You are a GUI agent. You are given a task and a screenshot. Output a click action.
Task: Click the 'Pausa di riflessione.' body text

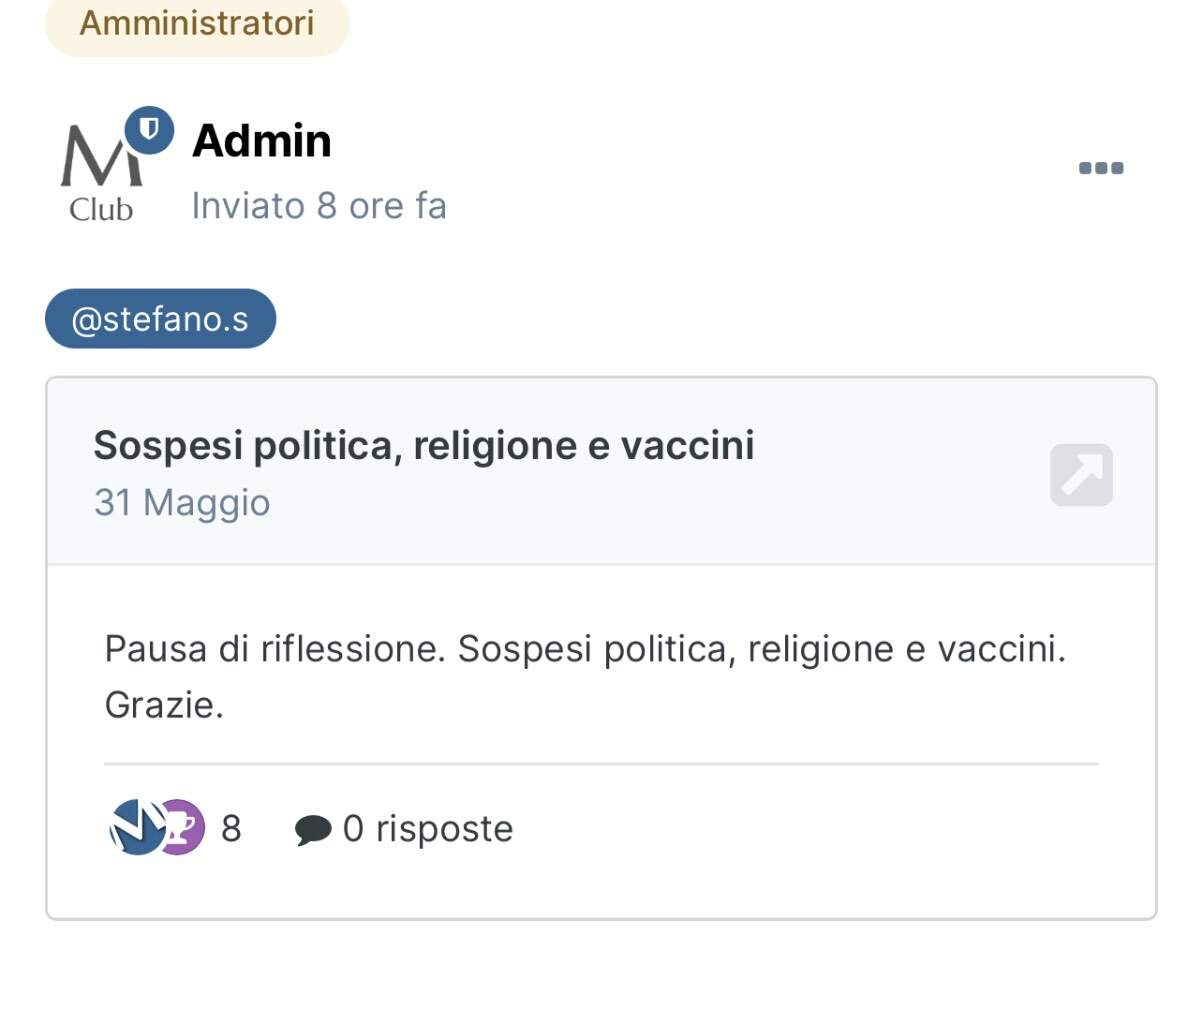(x=275, y=649)
